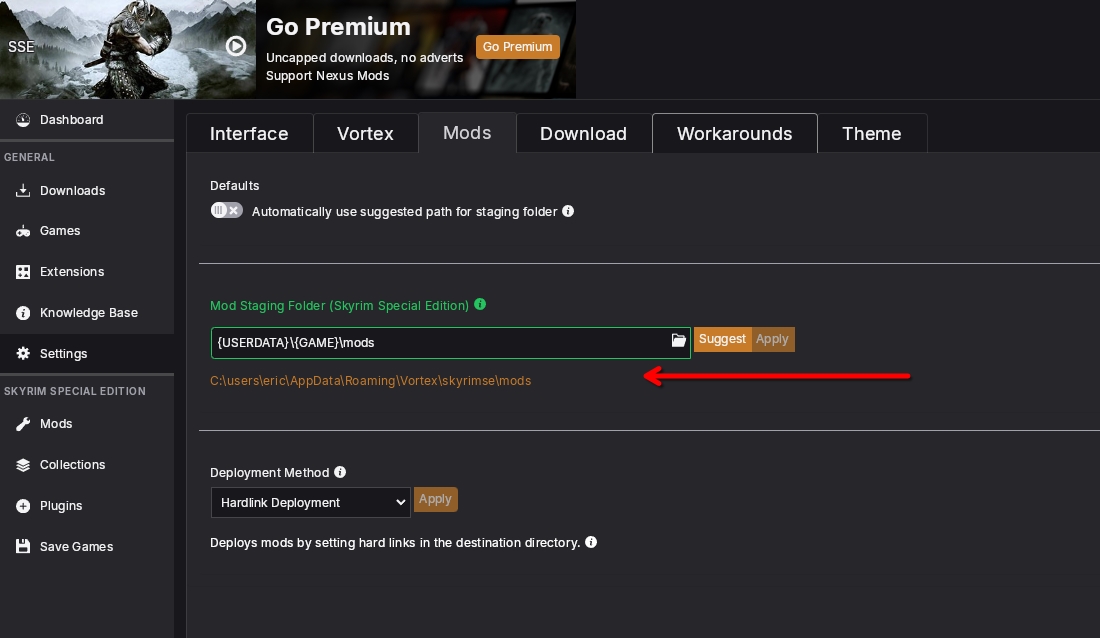Switch to the Download tab
1100x638 pixels.
584,133
